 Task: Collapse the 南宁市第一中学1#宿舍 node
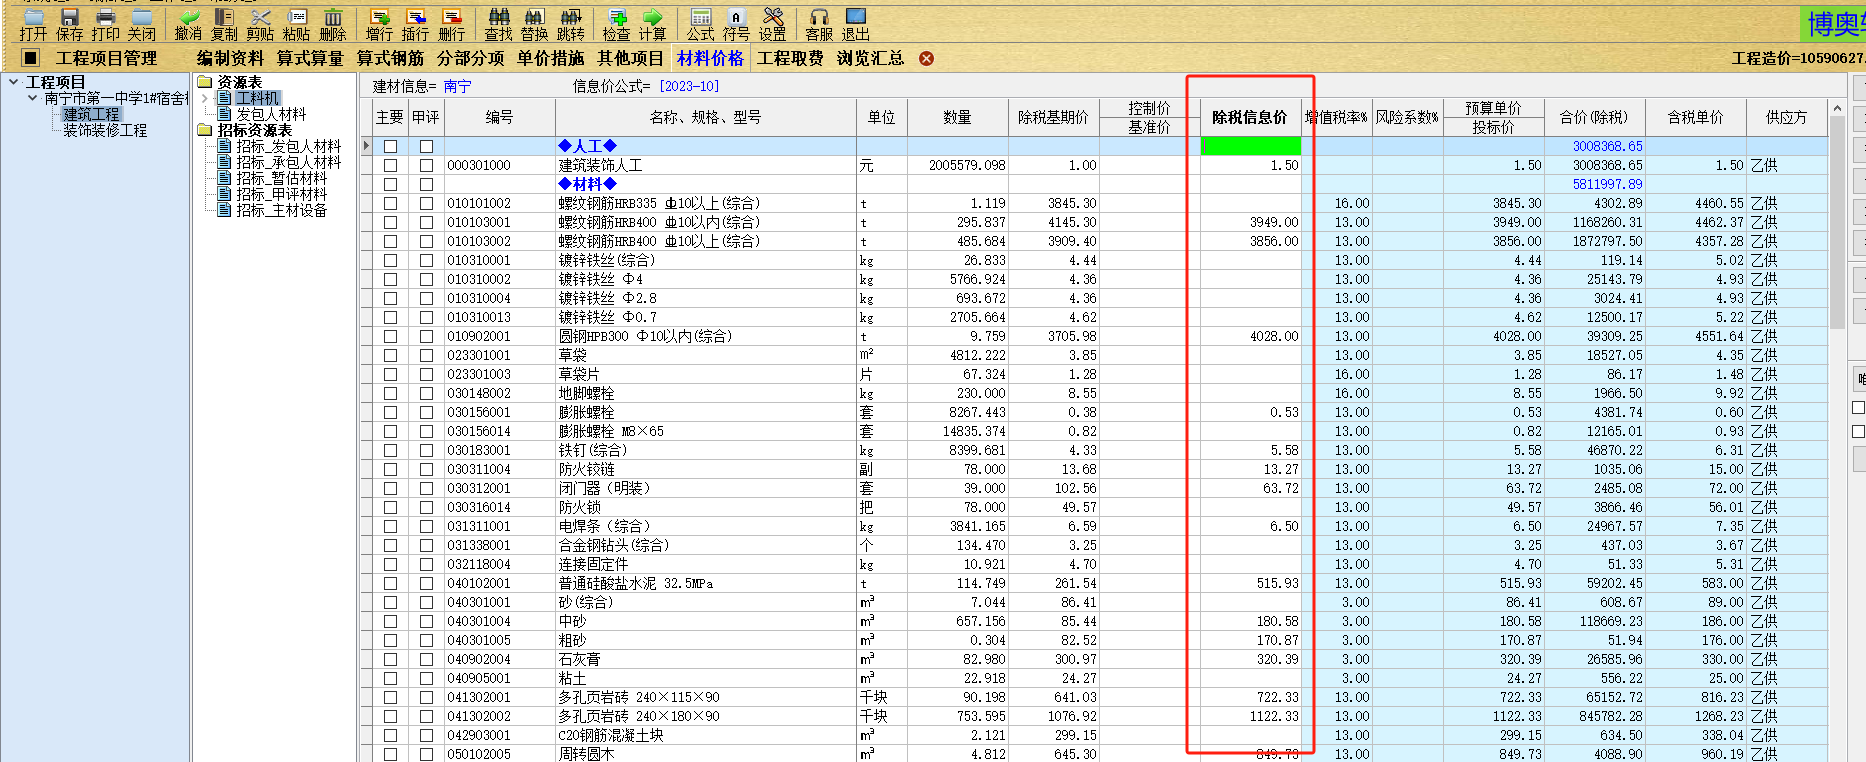click(x=32, y=98)
